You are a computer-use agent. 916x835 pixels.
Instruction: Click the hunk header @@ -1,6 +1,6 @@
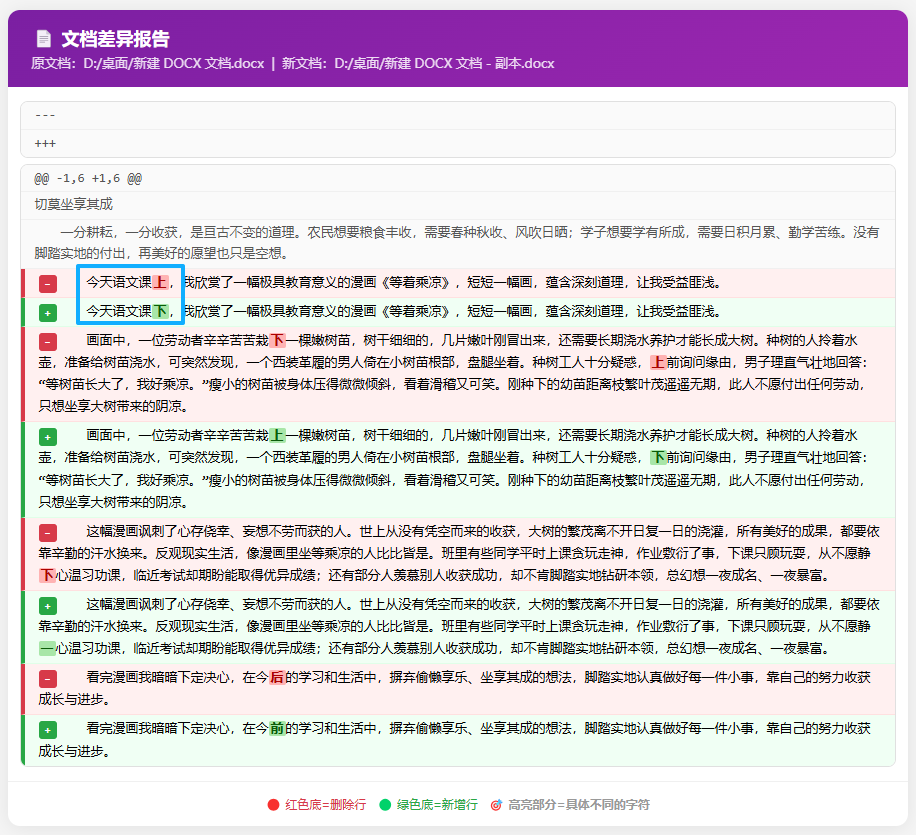point(458,178)
